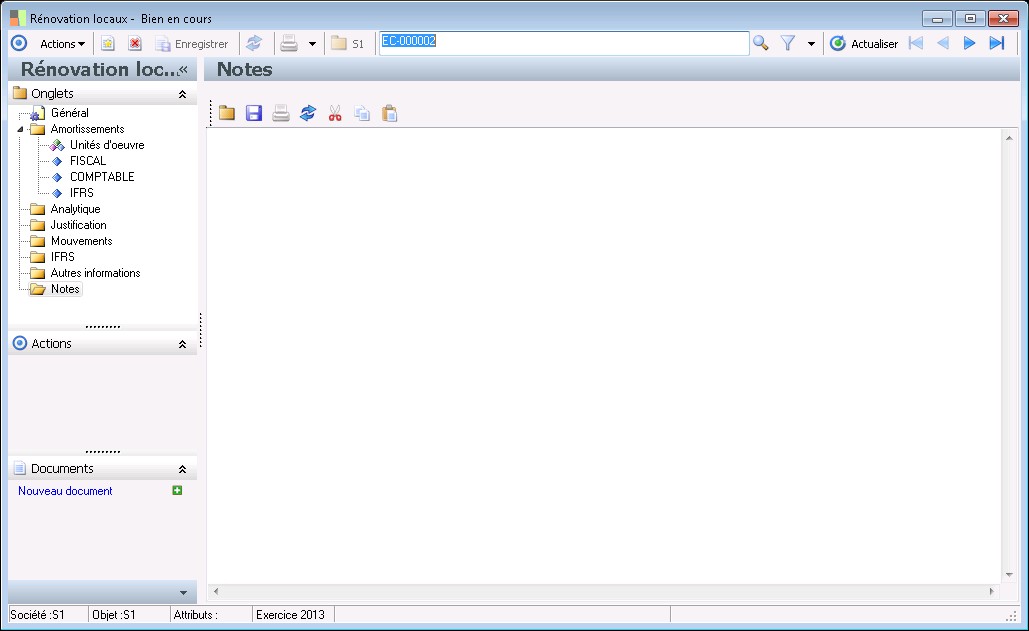Open the print options dropdown arrow
1029x631 pixels.
tap(312, 44)
